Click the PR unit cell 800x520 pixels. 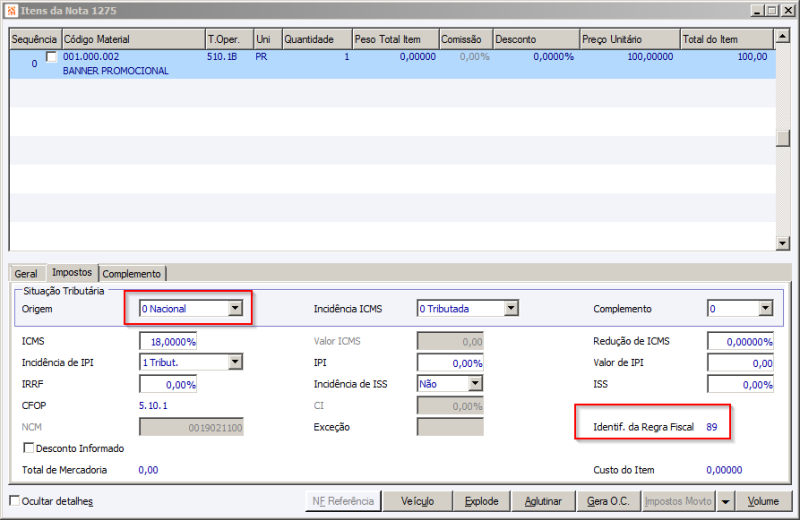tap(261, 57)
